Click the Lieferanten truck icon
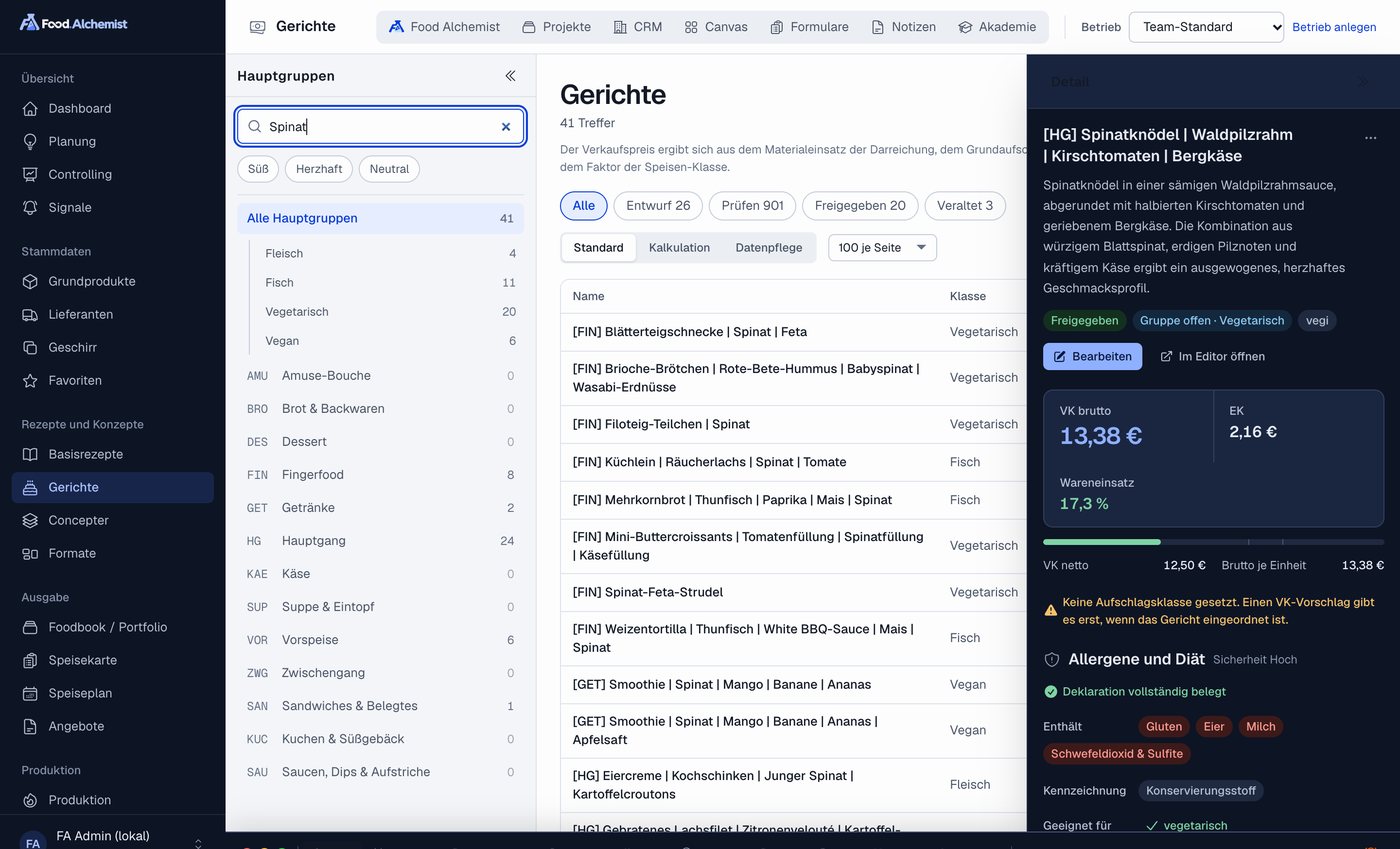This screenshot has width=1400, height=849. point(30,314)
